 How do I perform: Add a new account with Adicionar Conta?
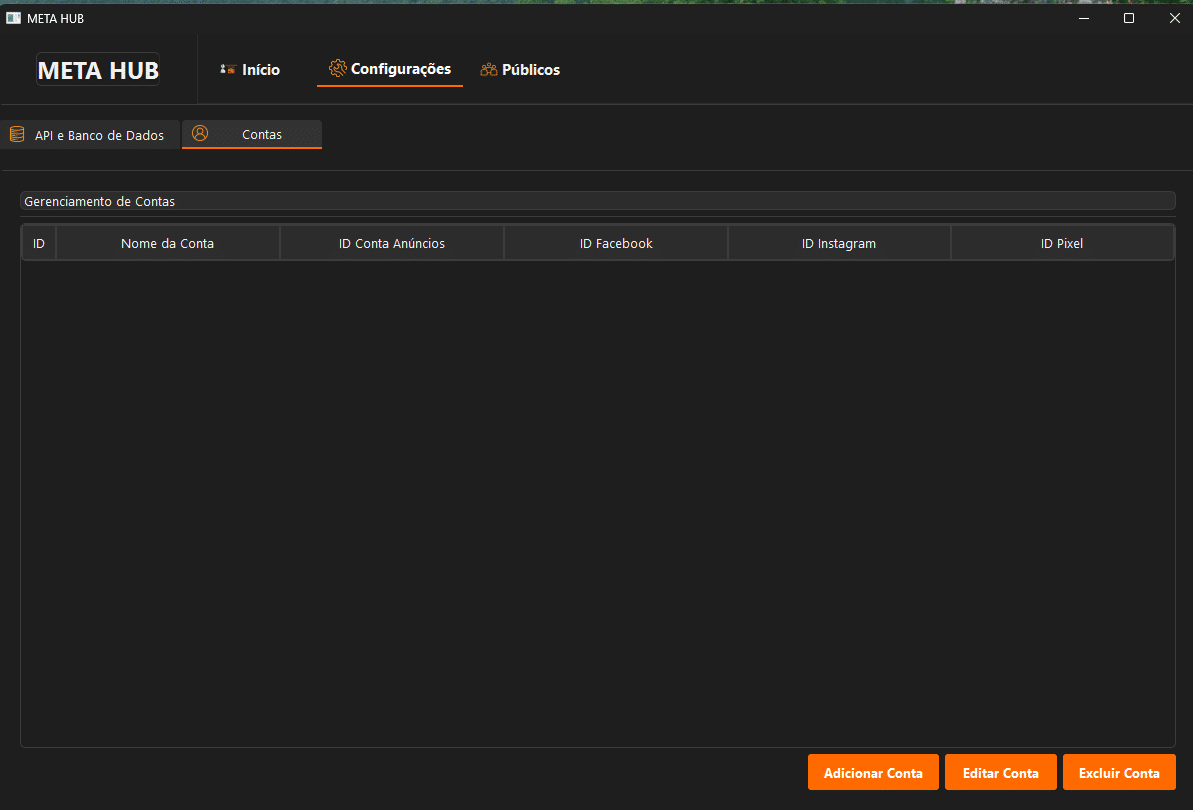tap(873, 773)
